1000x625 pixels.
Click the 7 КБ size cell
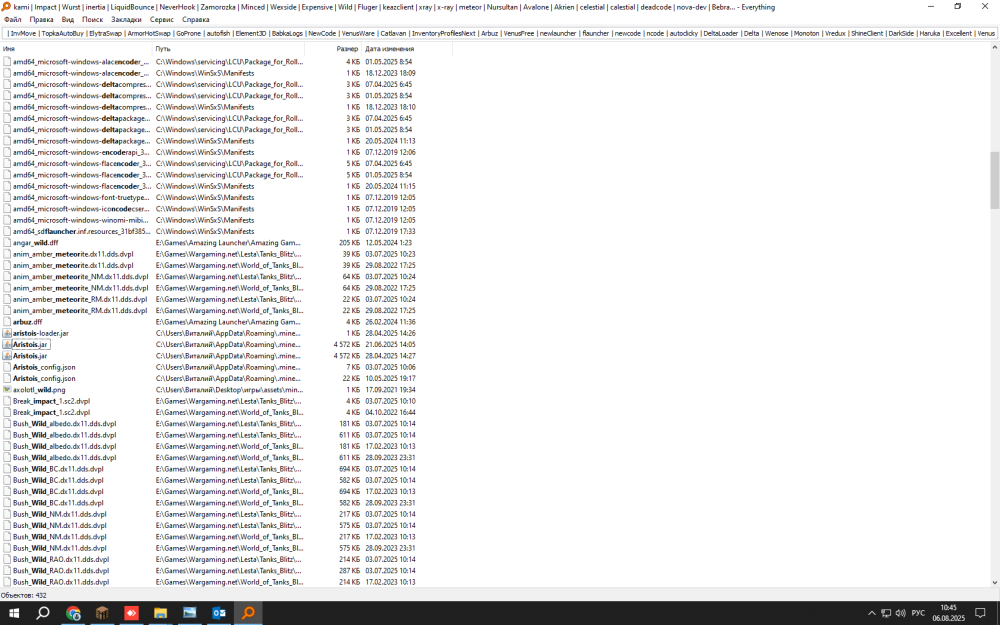pyautogui.click(x=353, y=367)
